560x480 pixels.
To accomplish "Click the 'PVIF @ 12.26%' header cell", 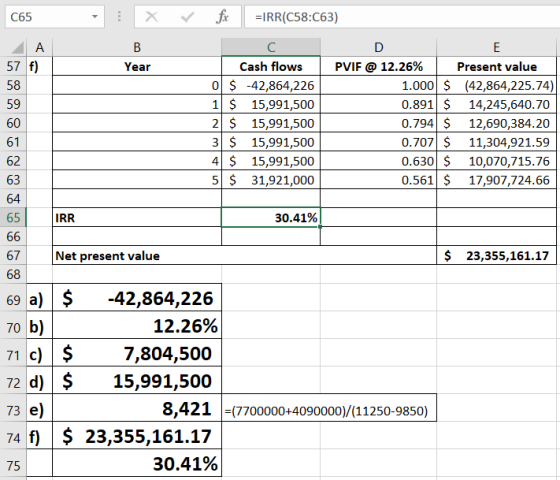I will point(378,66).
